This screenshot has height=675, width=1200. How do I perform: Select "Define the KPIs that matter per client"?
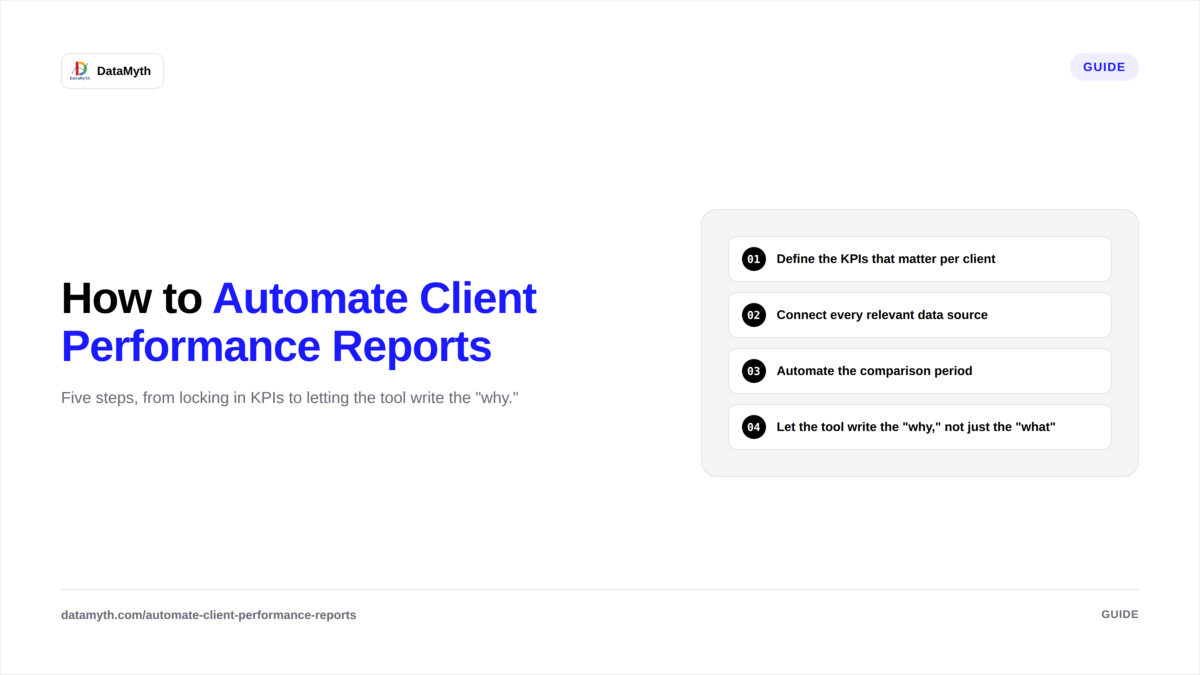(x=919, y=259)
